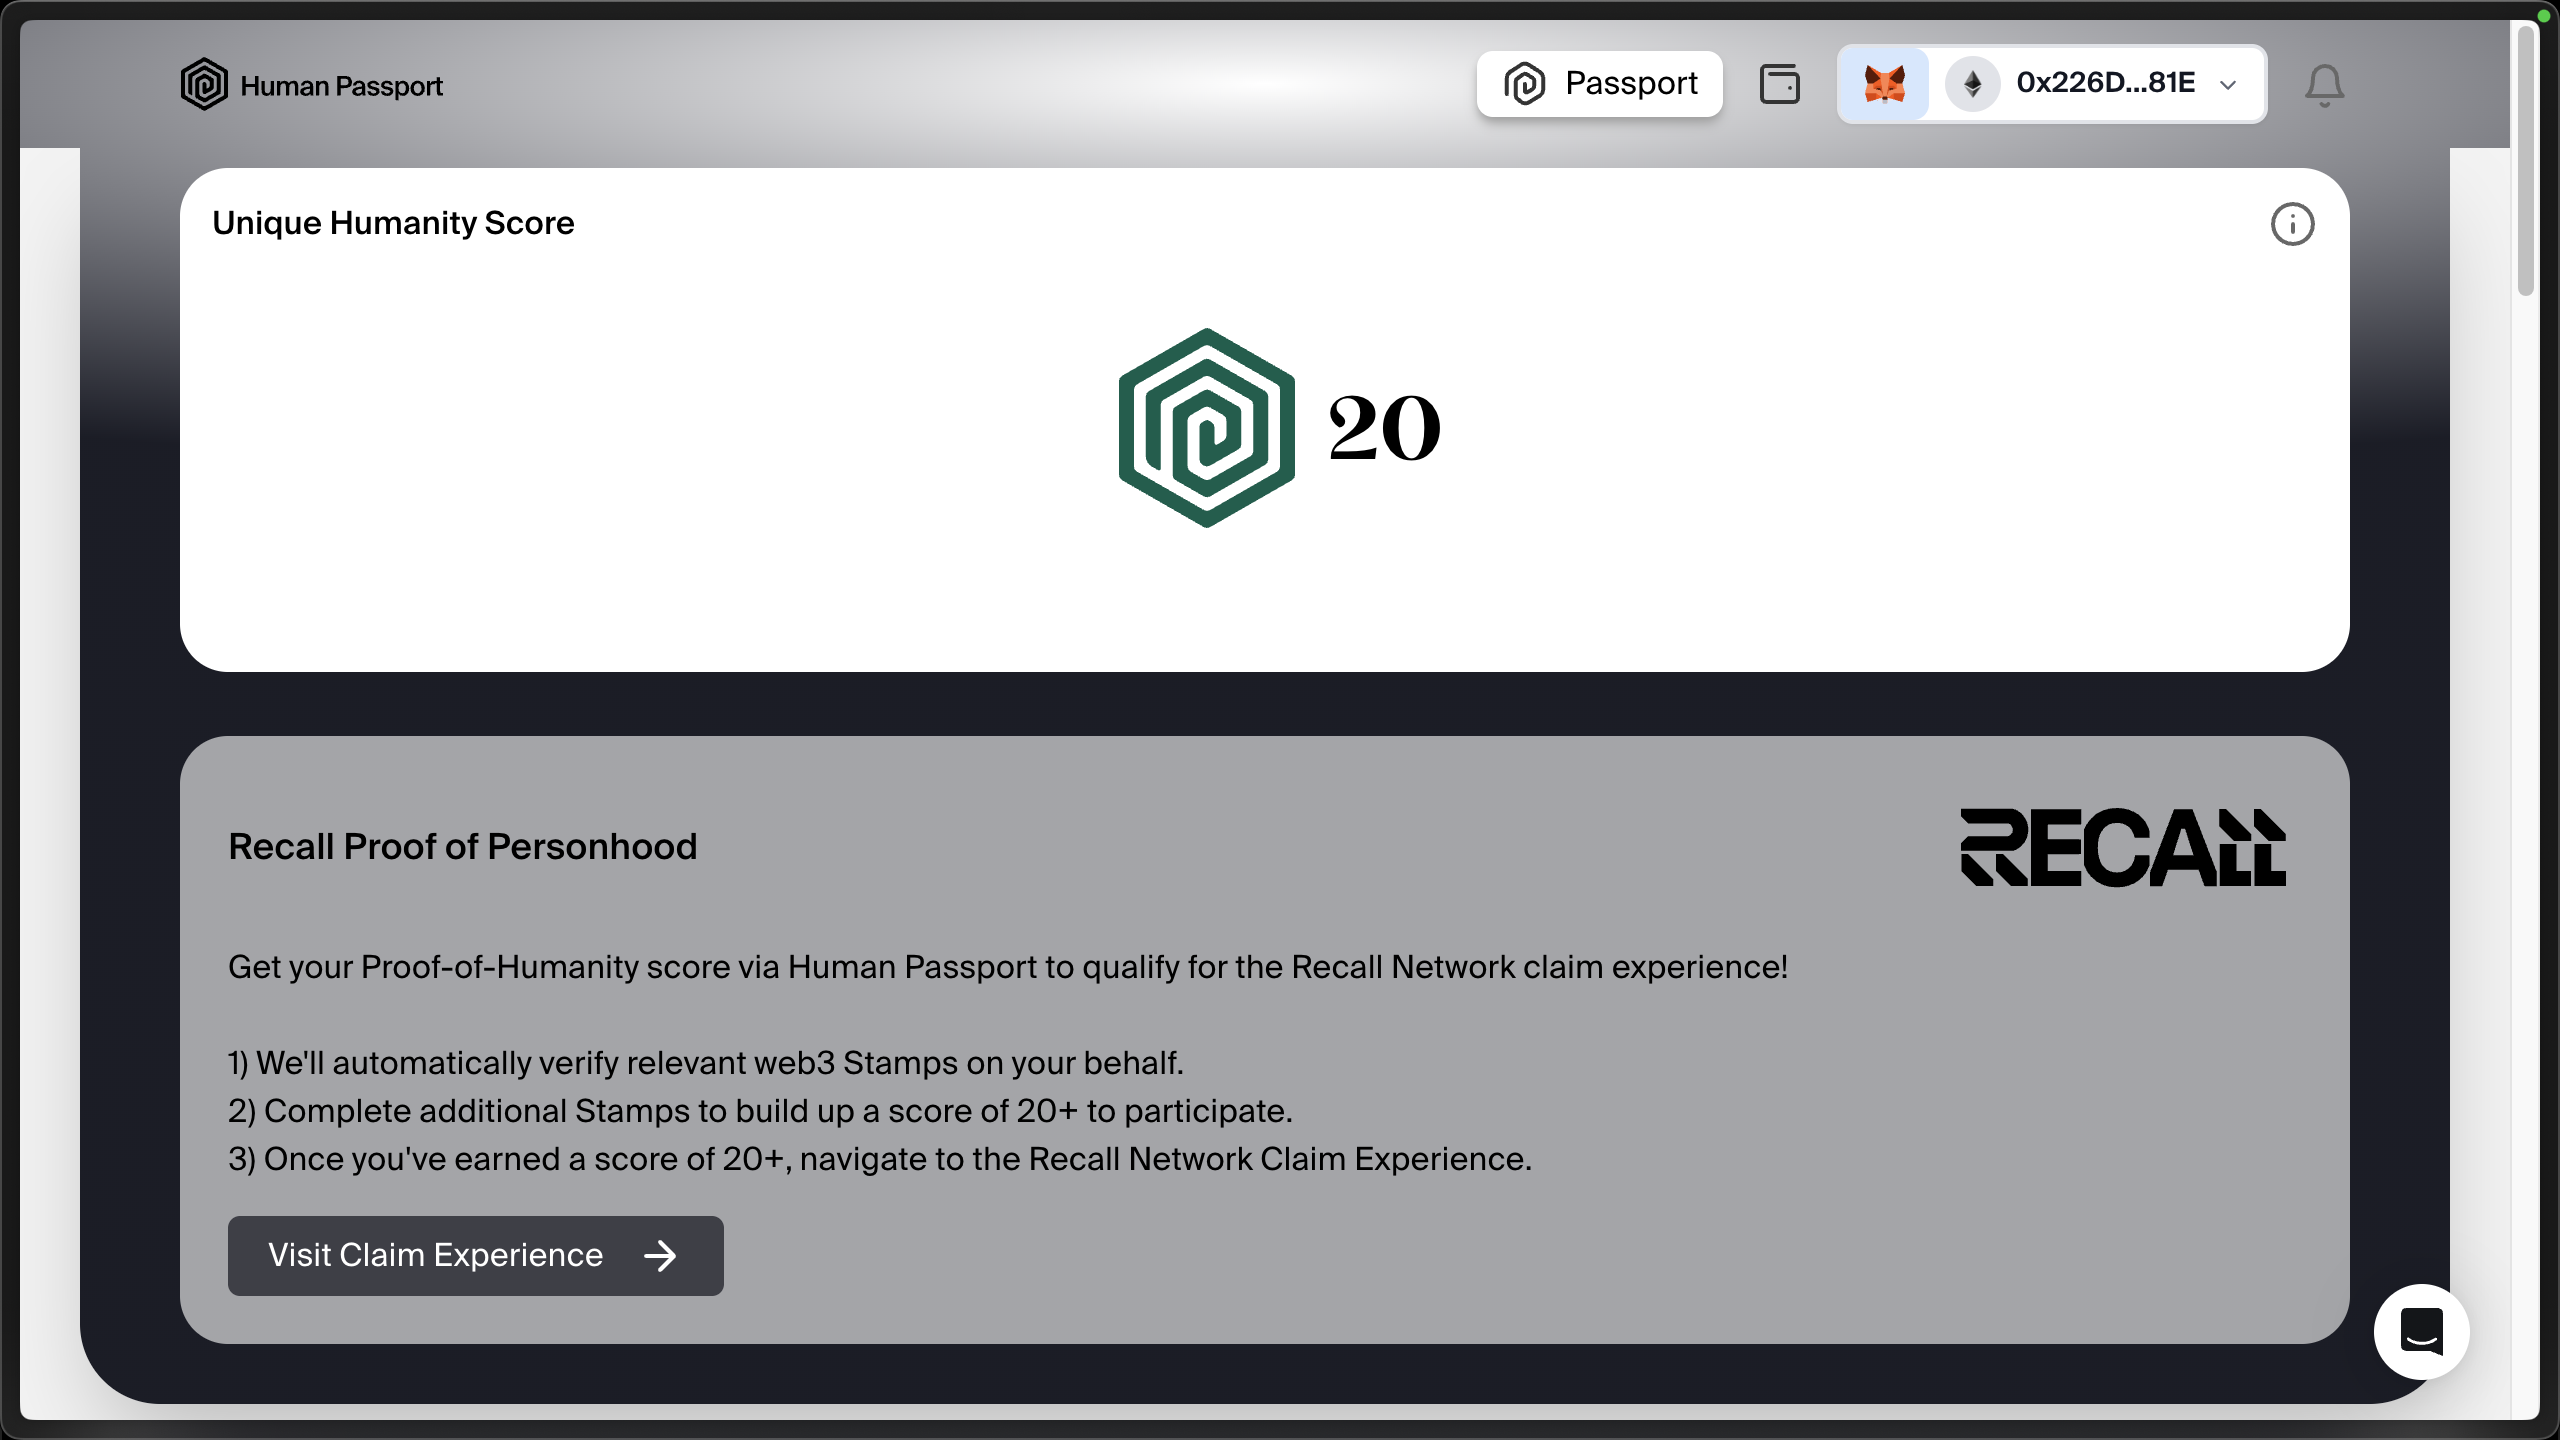This screenshot has width=2560, height=1440.
Task: Click the Recall Proof of Personhood title
Action: click(462, 847)
